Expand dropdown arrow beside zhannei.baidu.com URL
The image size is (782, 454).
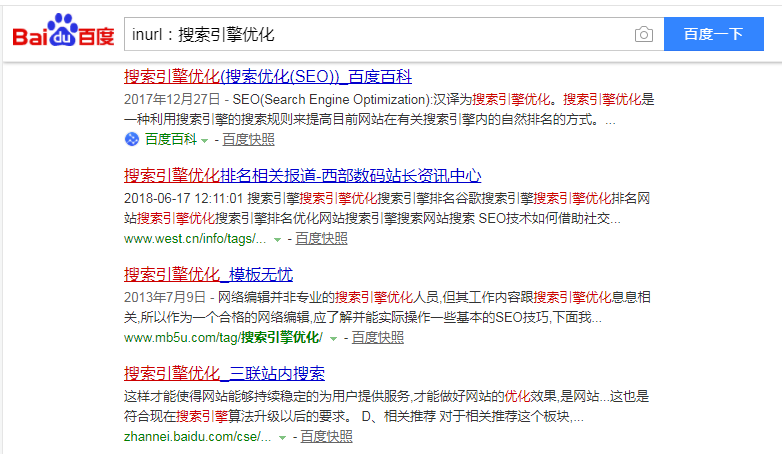[x=282, y=438]
